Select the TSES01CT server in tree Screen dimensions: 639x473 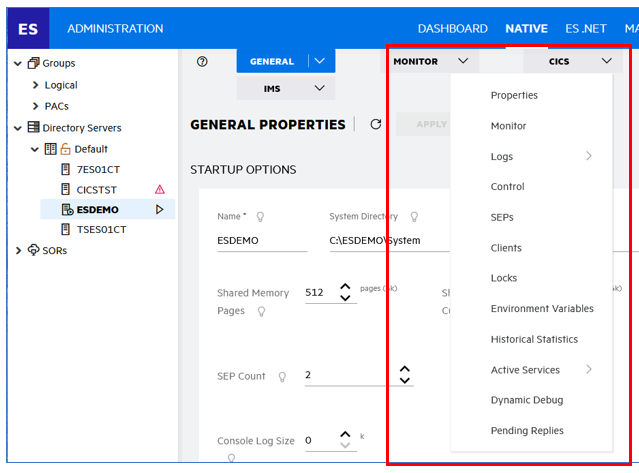(101, 230)
